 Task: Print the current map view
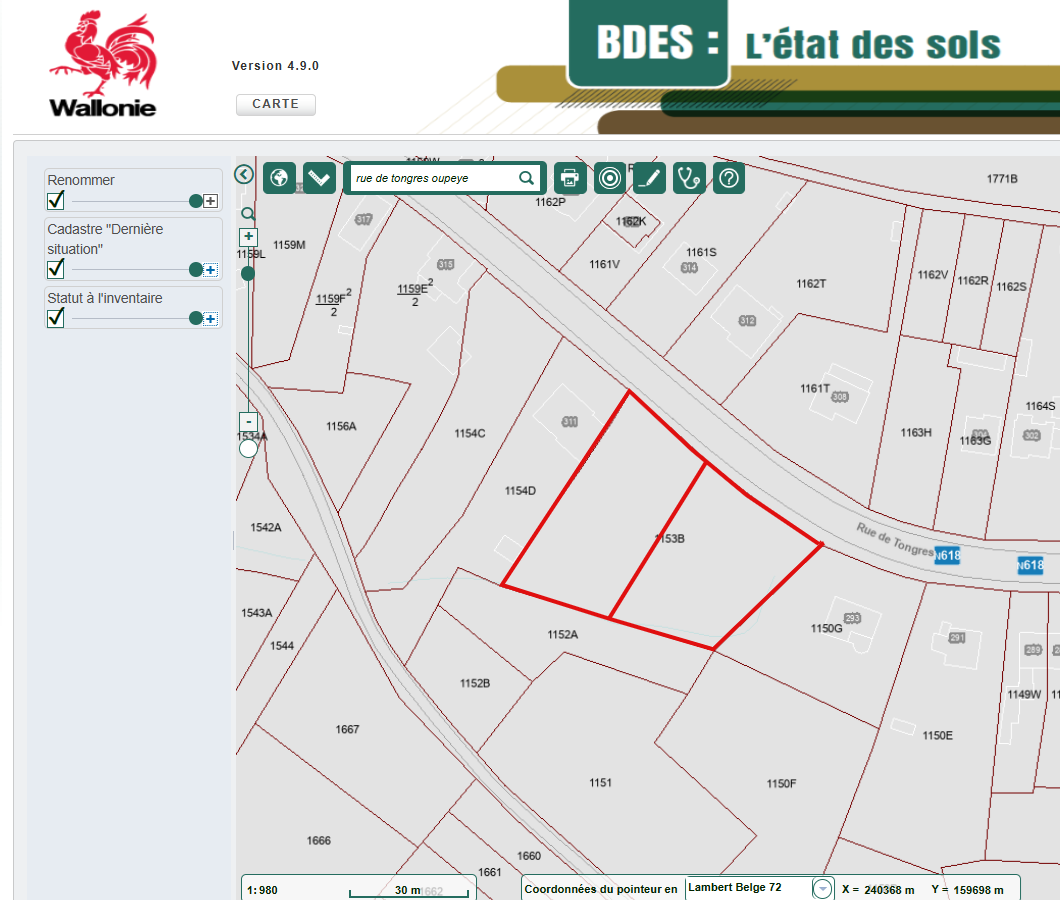pos(570,178)
